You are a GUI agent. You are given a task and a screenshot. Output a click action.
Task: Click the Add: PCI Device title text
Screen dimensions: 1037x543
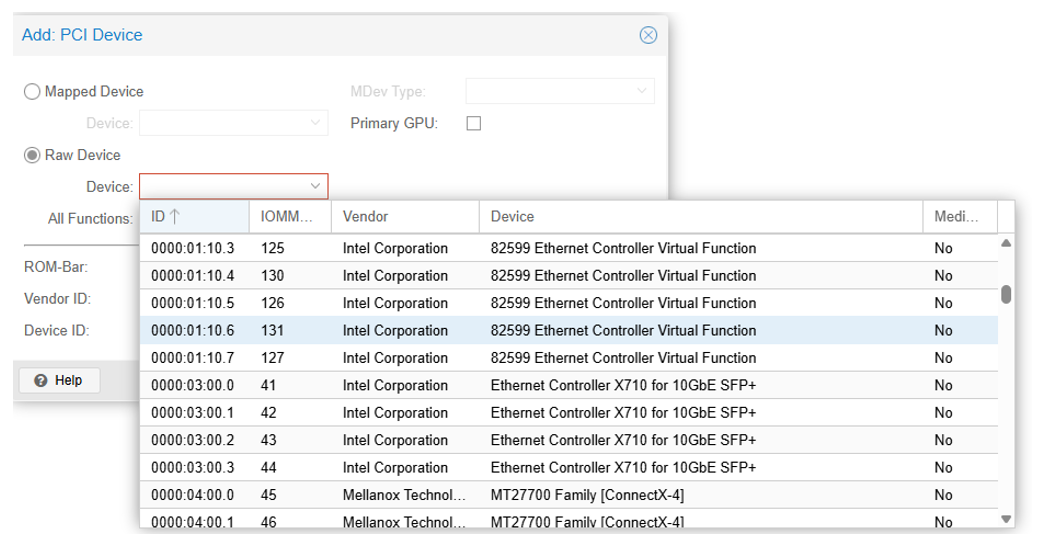pyautogui.click(x=82, y=35)
